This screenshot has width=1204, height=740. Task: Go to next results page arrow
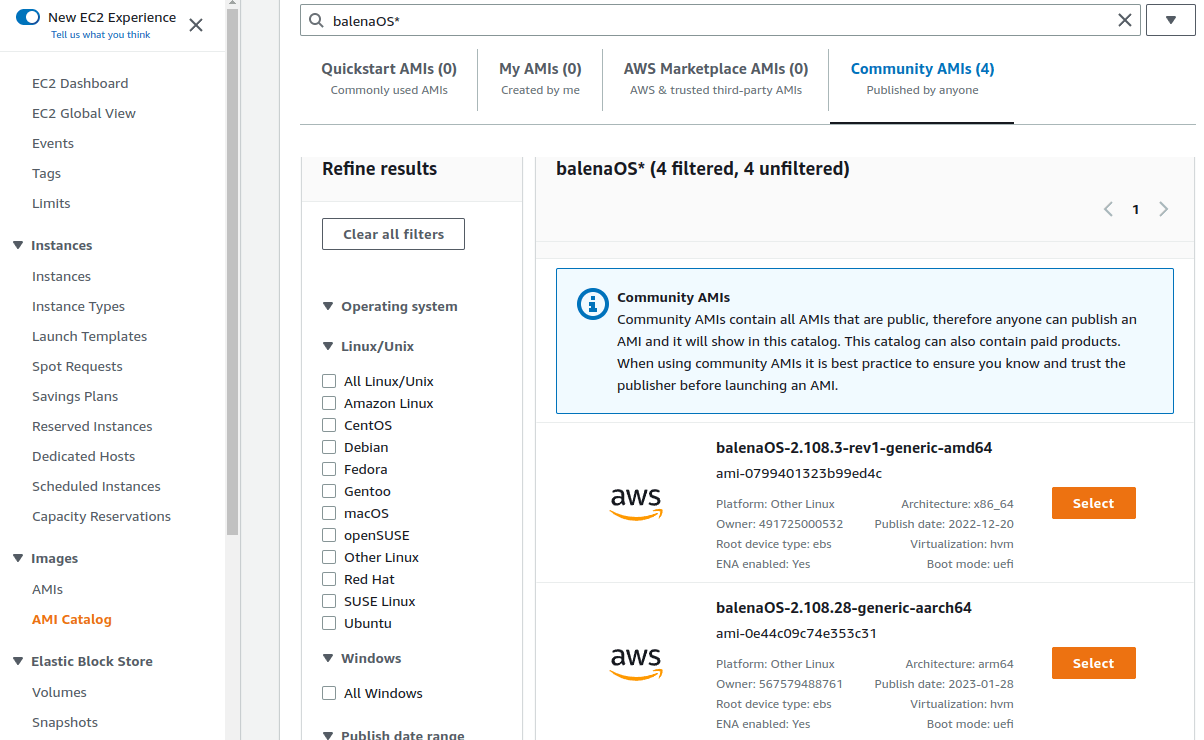pyautogui.click(x=1163, y=209)
